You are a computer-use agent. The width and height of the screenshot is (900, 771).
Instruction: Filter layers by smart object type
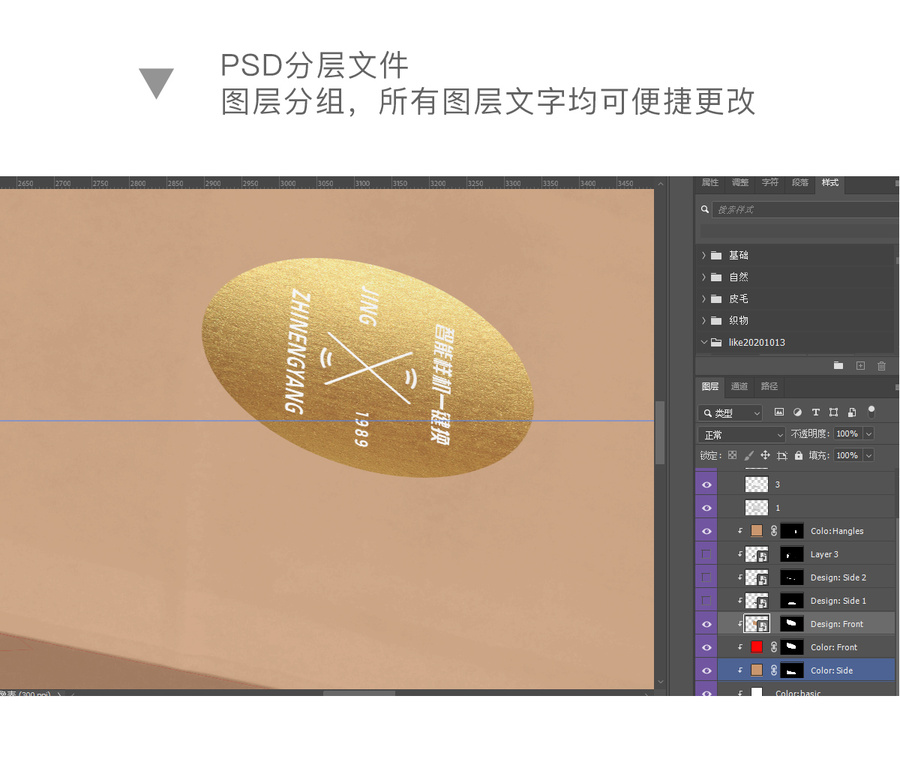852,412
